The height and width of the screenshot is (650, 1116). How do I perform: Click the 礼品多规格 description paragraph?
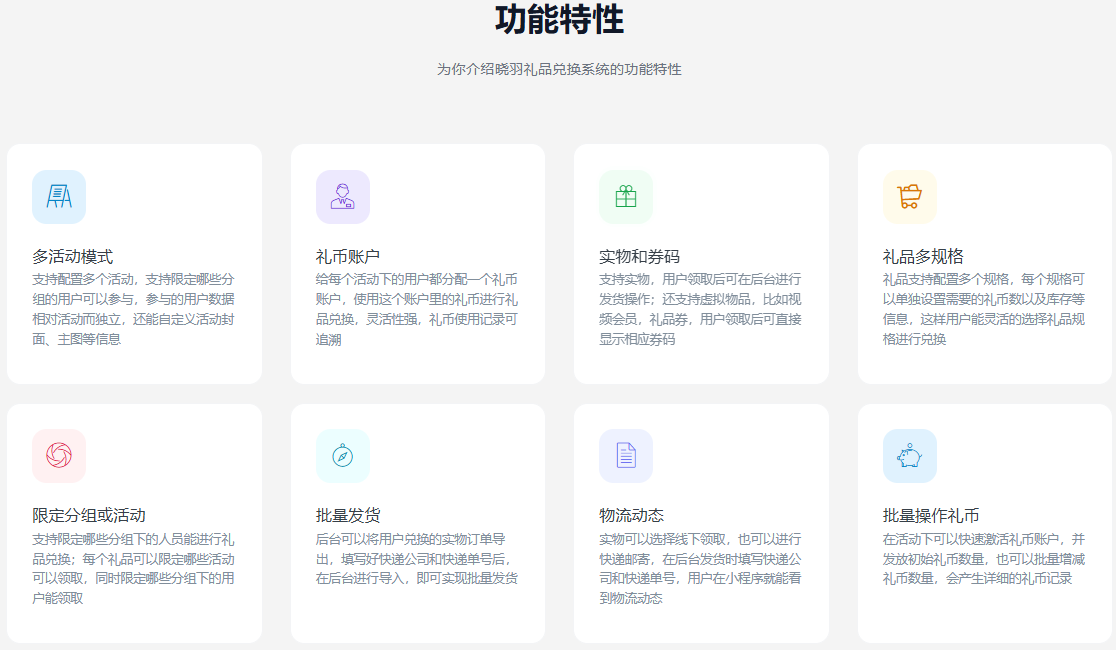coord(983,309)
